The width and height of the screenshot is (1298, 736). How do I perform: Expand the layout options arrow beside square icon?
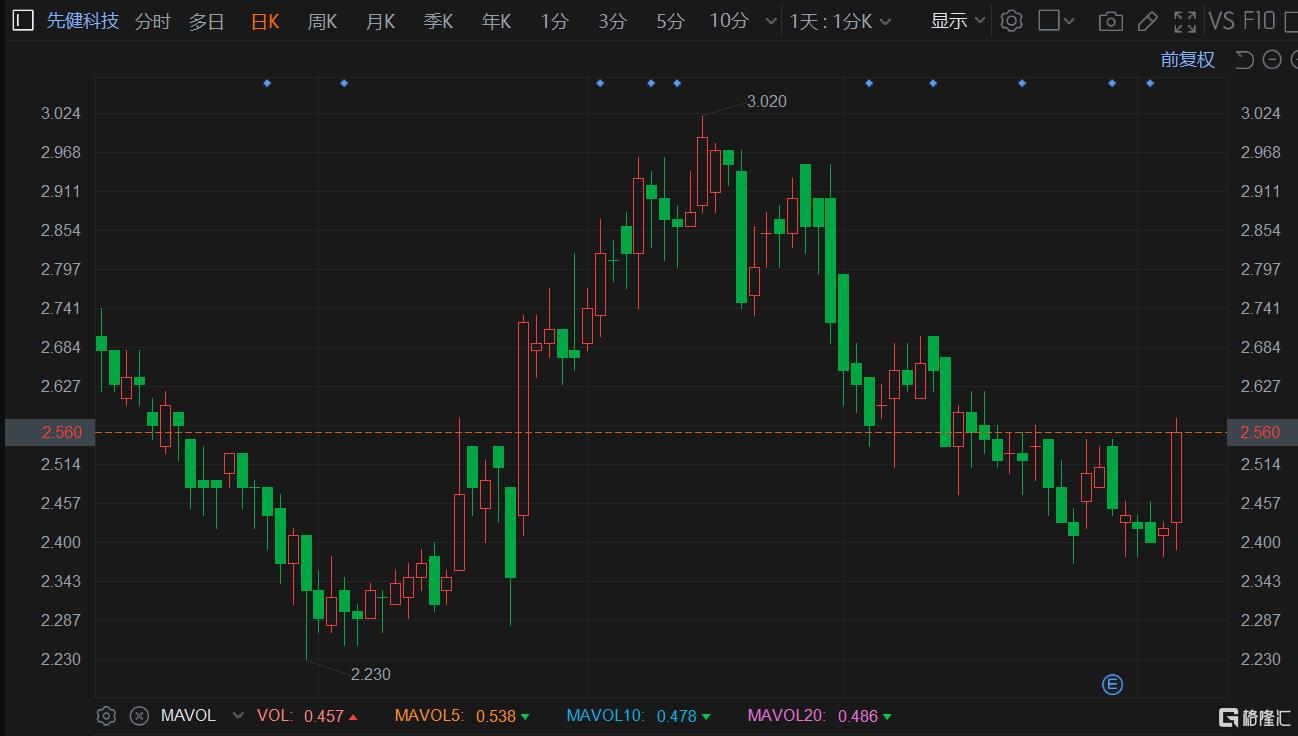(1069, 21)
